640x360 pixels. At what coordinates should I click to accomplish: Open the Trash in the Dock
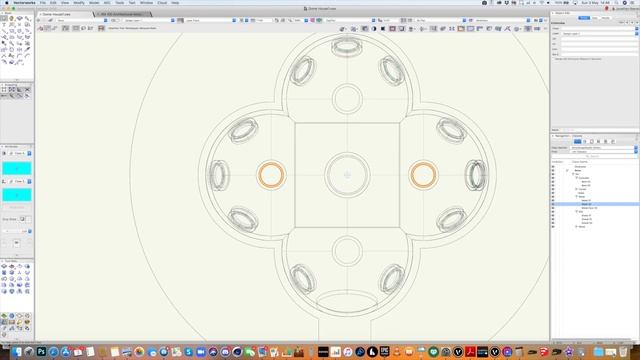623,351
